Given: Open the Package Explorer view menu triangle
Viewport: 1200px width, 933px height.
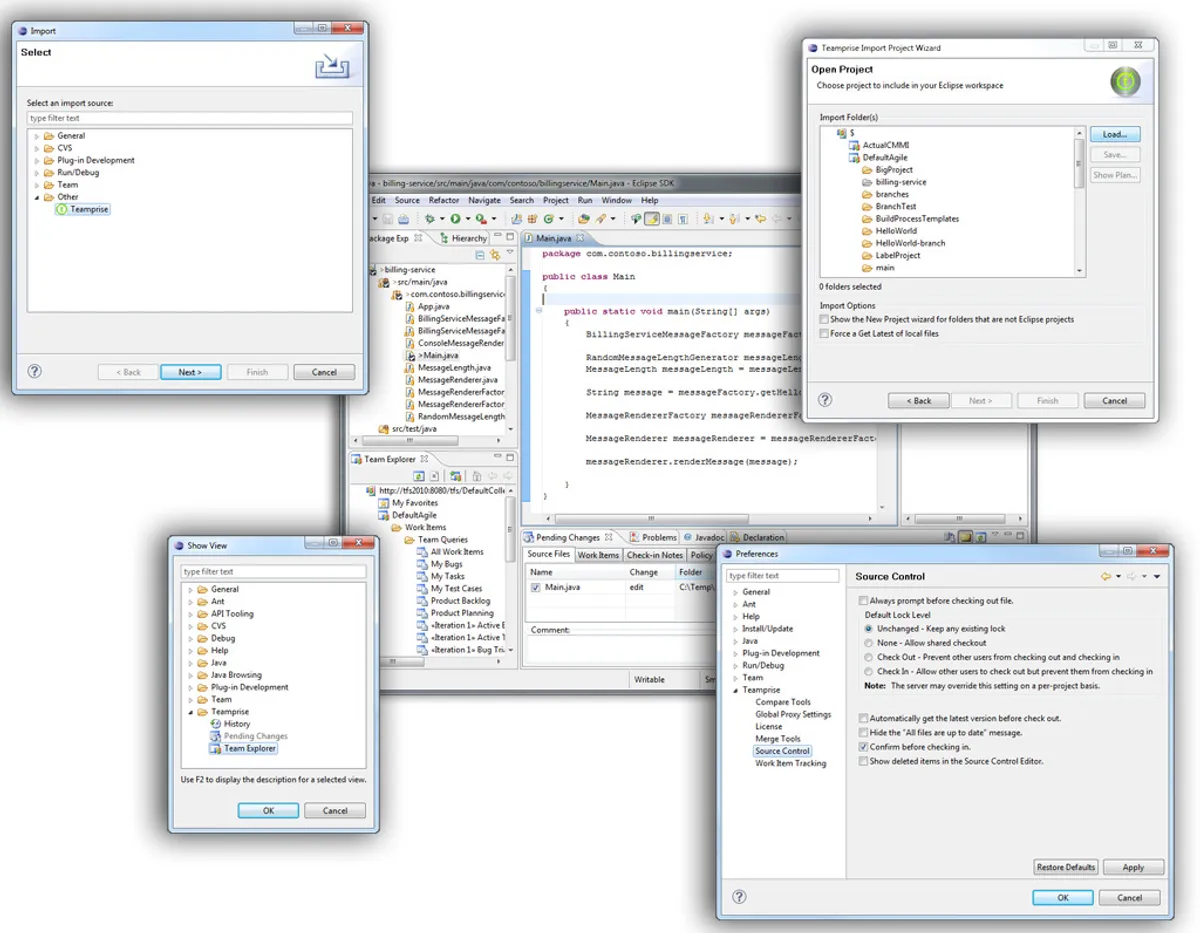Looking at the screenshot, I should point(511,251).
